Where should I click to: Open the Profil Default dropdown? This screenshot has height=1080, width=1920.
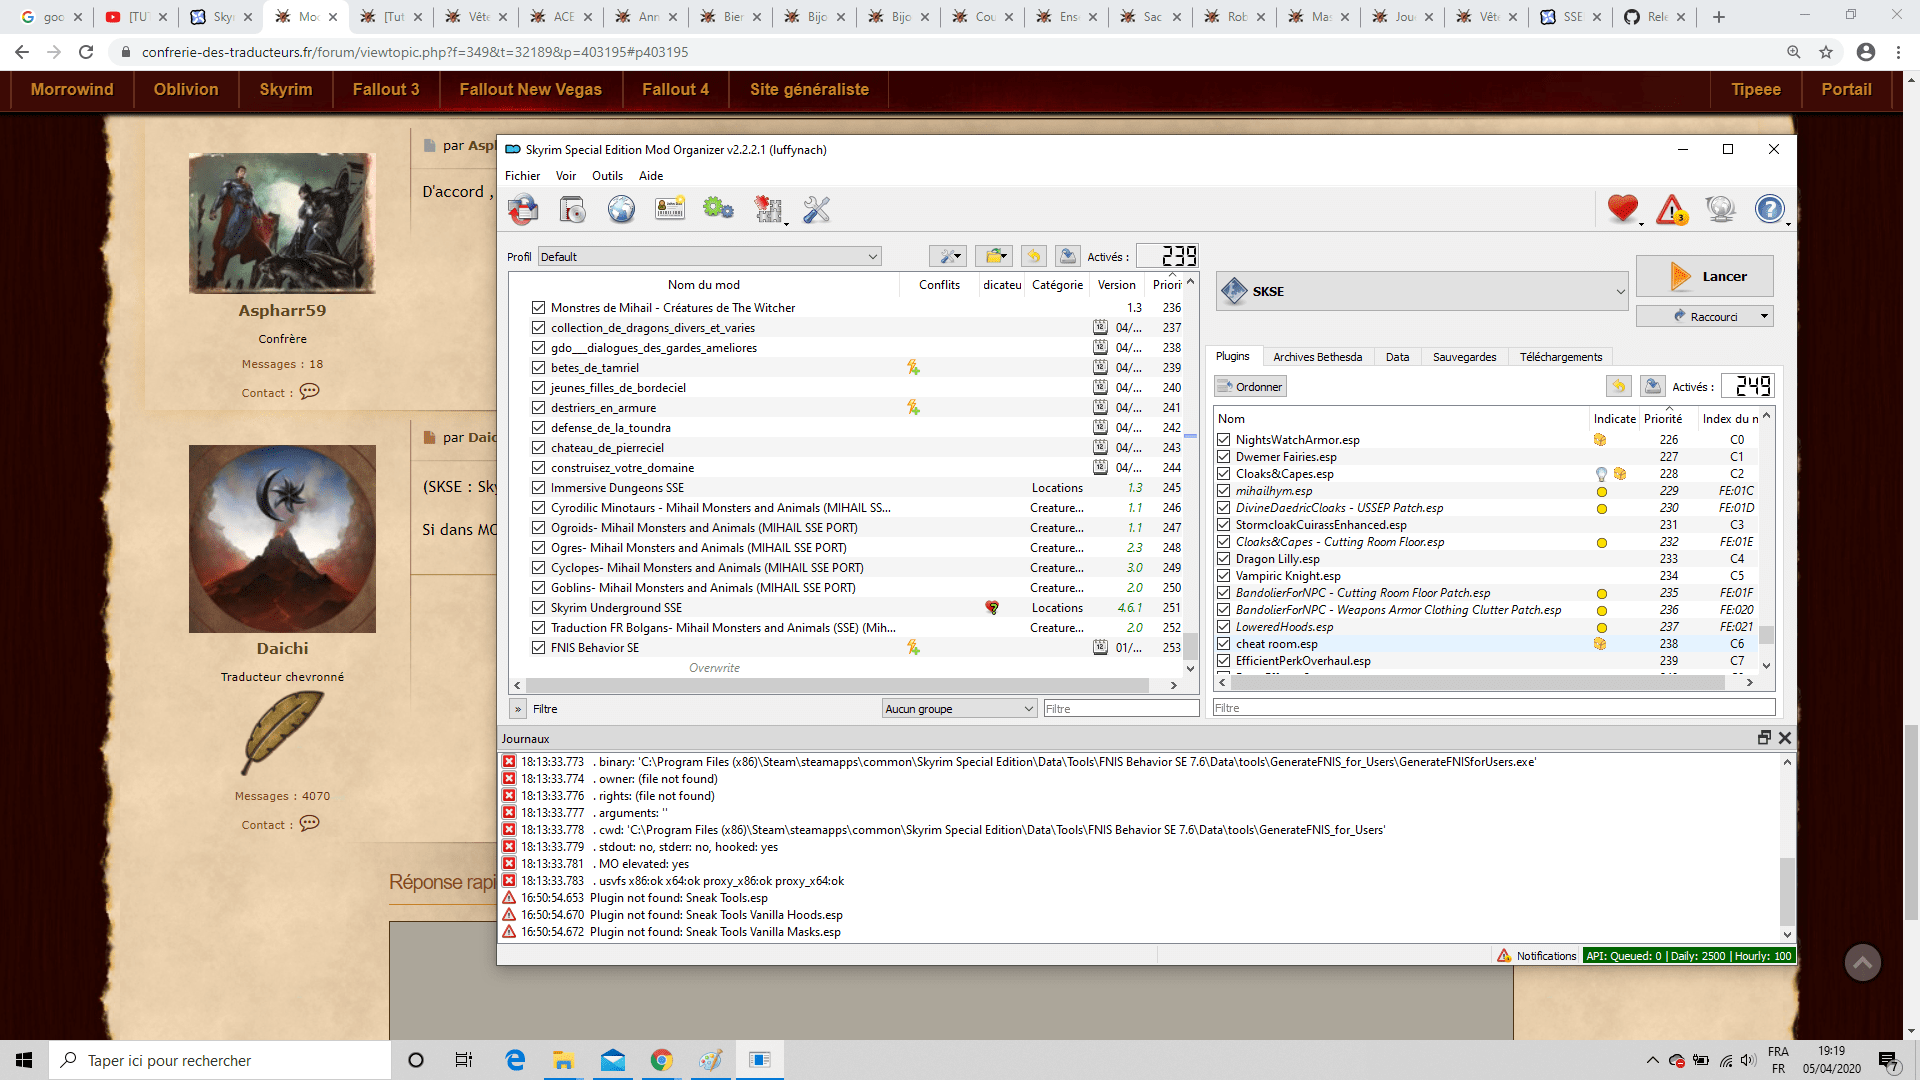709,257
